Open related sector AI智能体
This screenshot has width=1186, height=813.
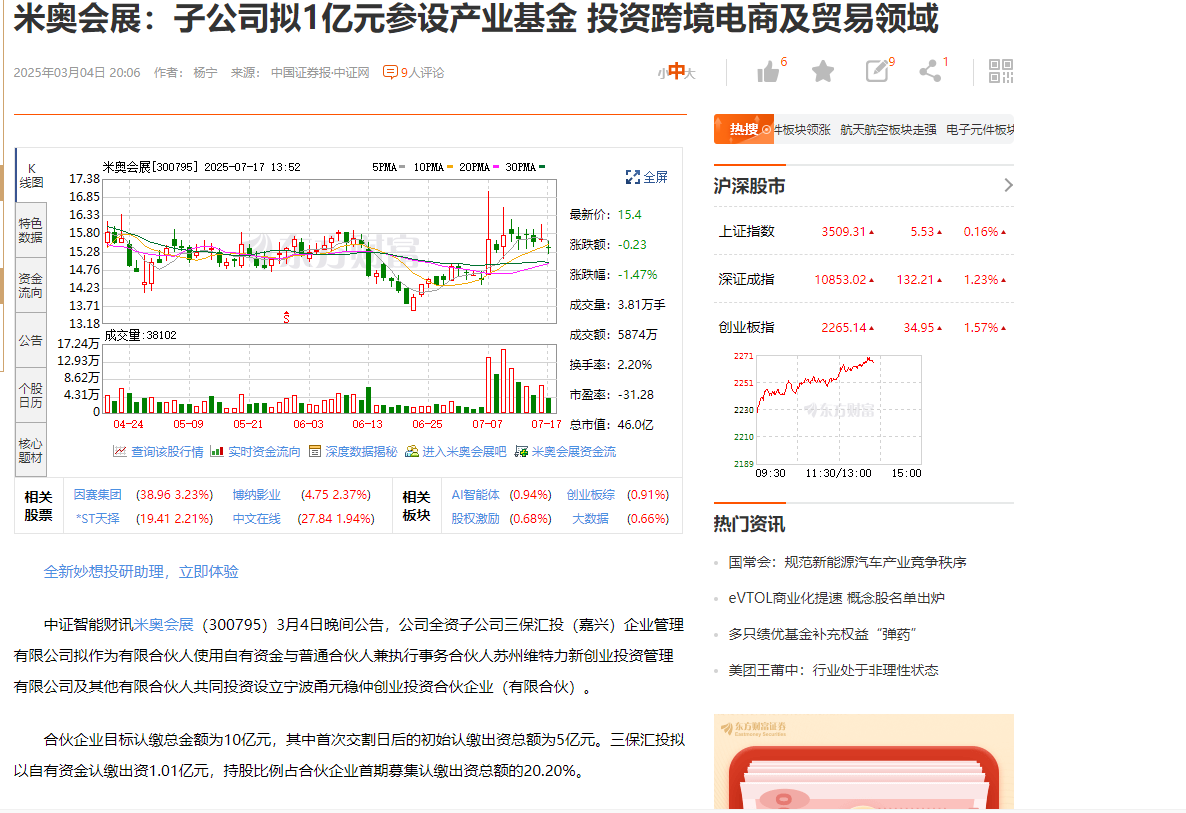pos(475,495)
